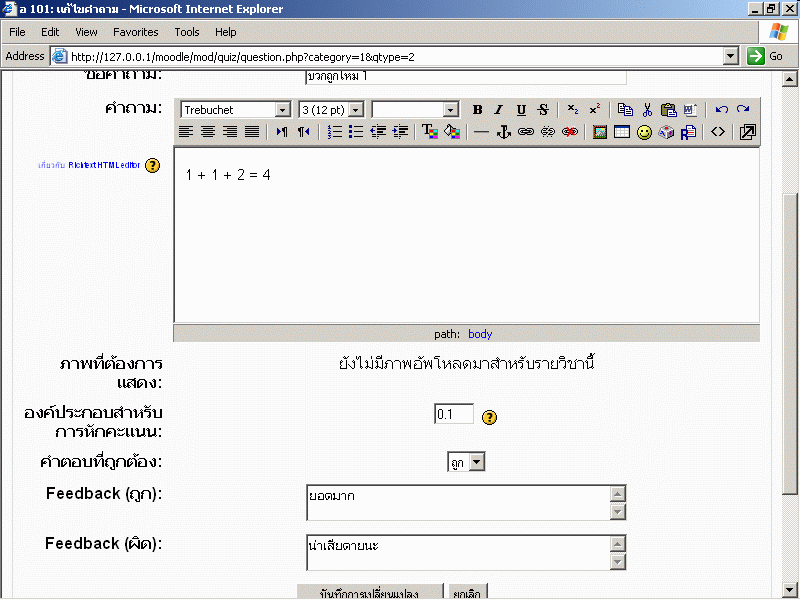This screenshot has height=600, width=800.
Task: Apply italic formatting in the editor toolbar
Action: [x=498, y=110]
